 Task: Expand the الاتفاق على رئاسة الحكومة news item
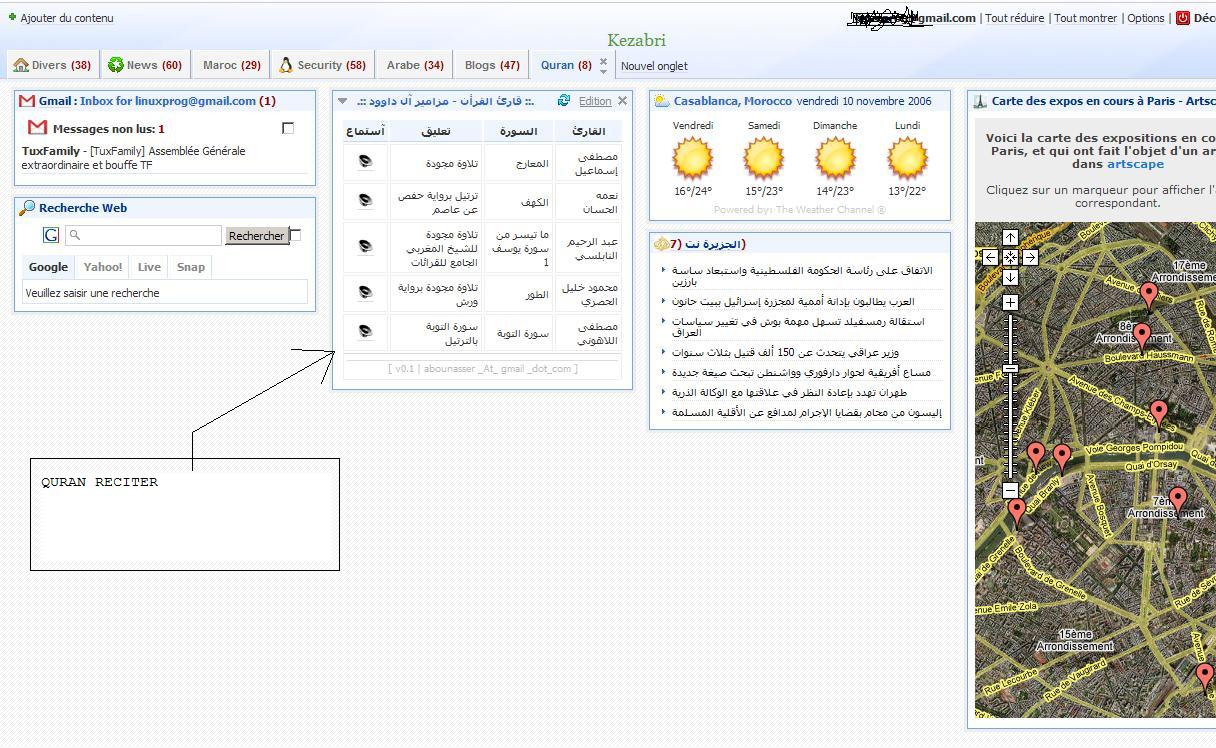pyautogui.click(x=663, y=270)
